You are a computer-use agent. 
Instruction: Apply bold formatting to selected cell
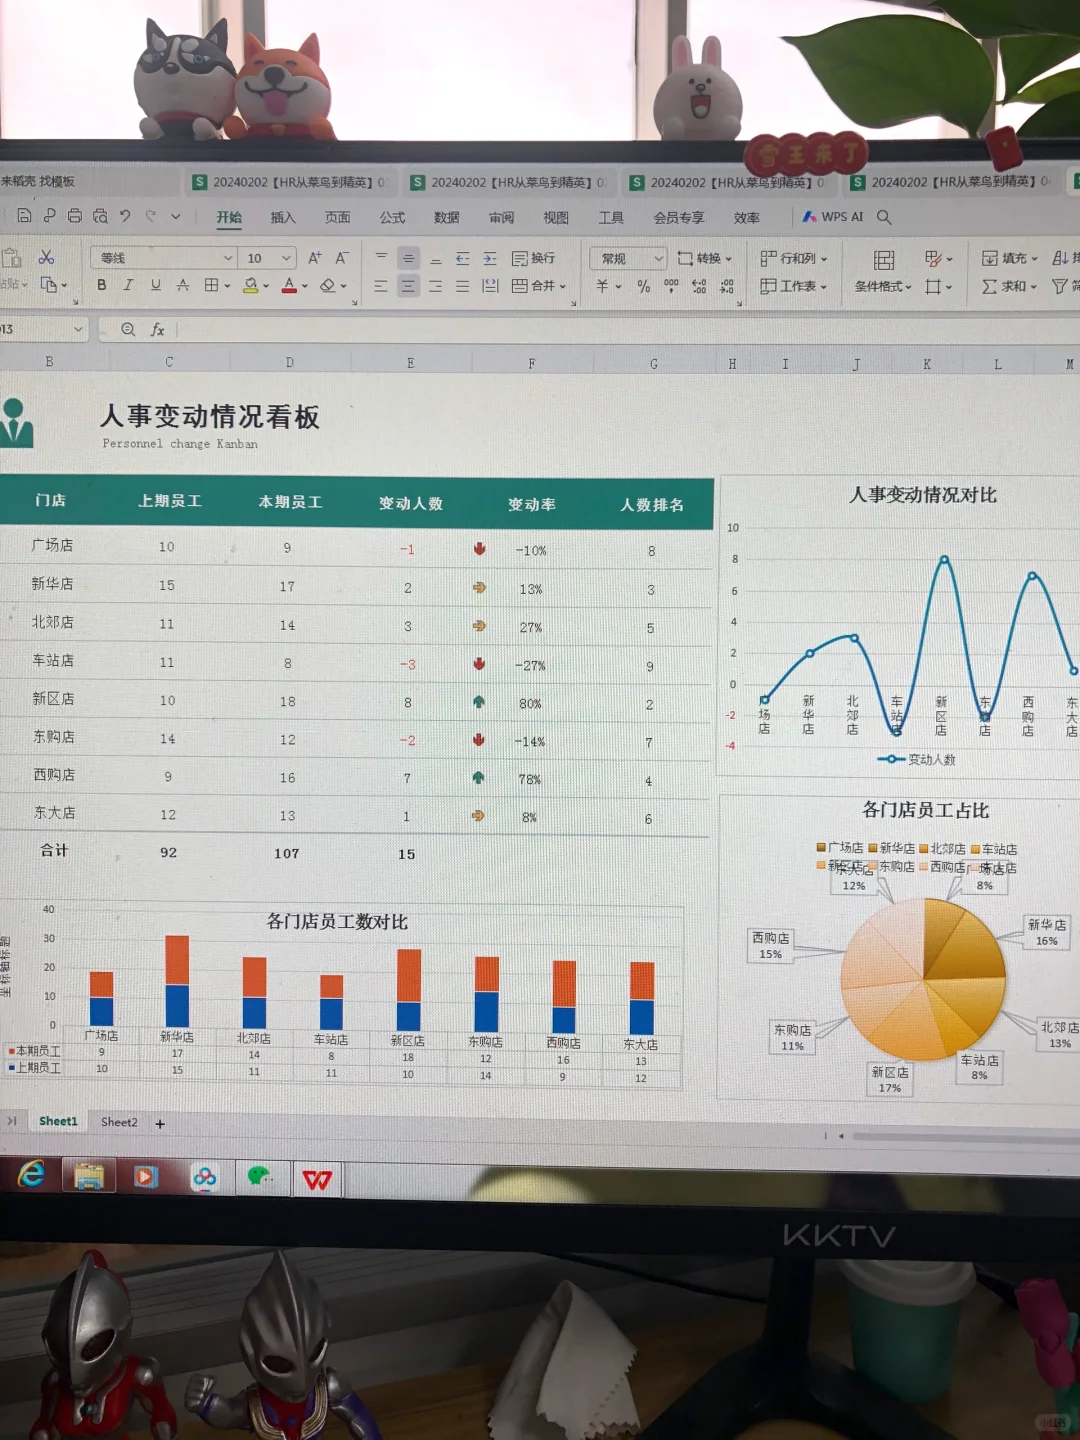102,286
